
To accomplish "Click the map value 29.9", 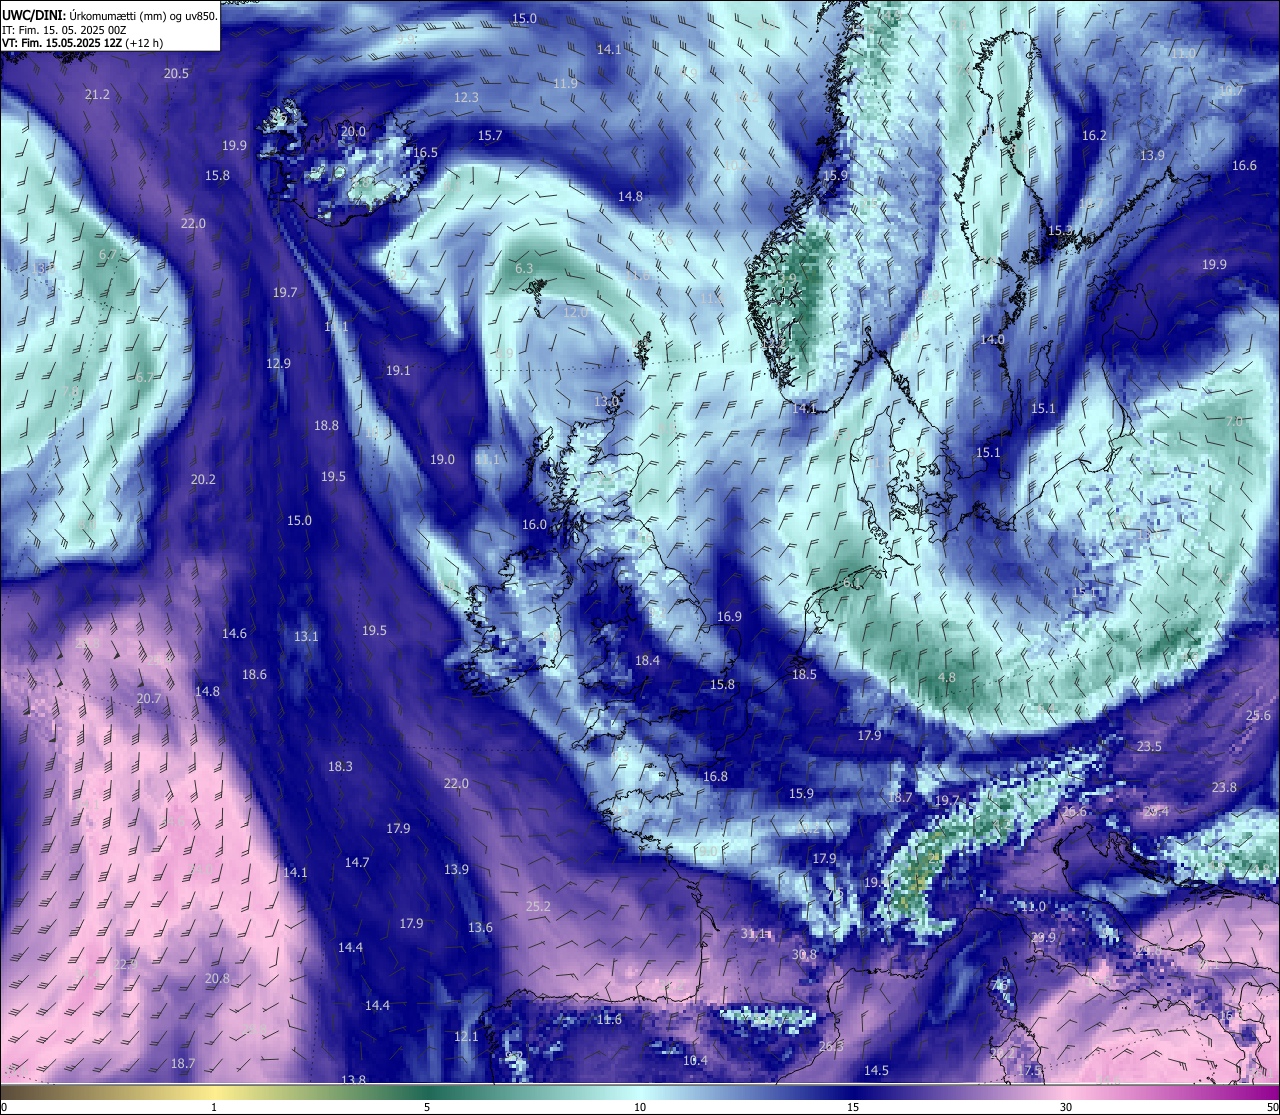I will point(1043,937).
